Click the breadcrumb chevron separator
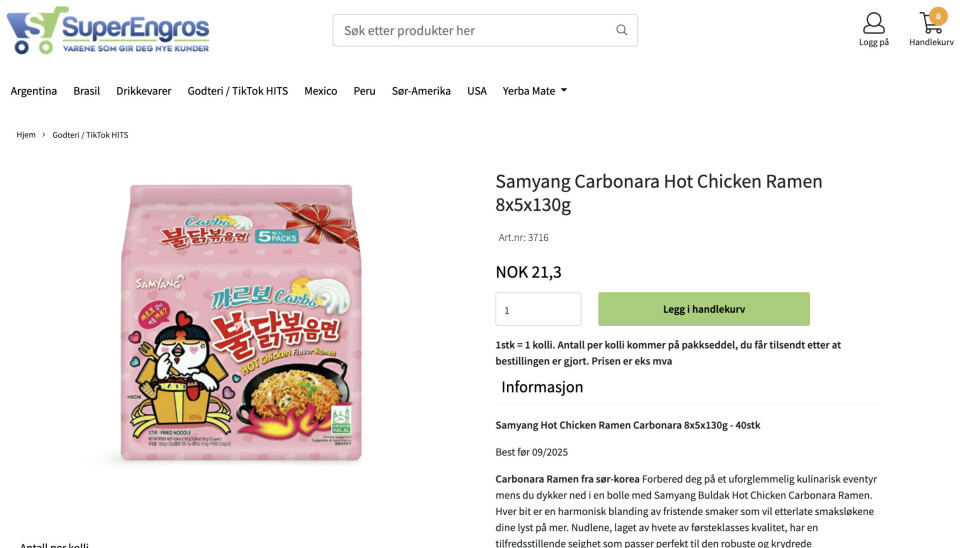The height and width of the screenshot is (548, 960). pyautogui.click(x=44, y=135)
